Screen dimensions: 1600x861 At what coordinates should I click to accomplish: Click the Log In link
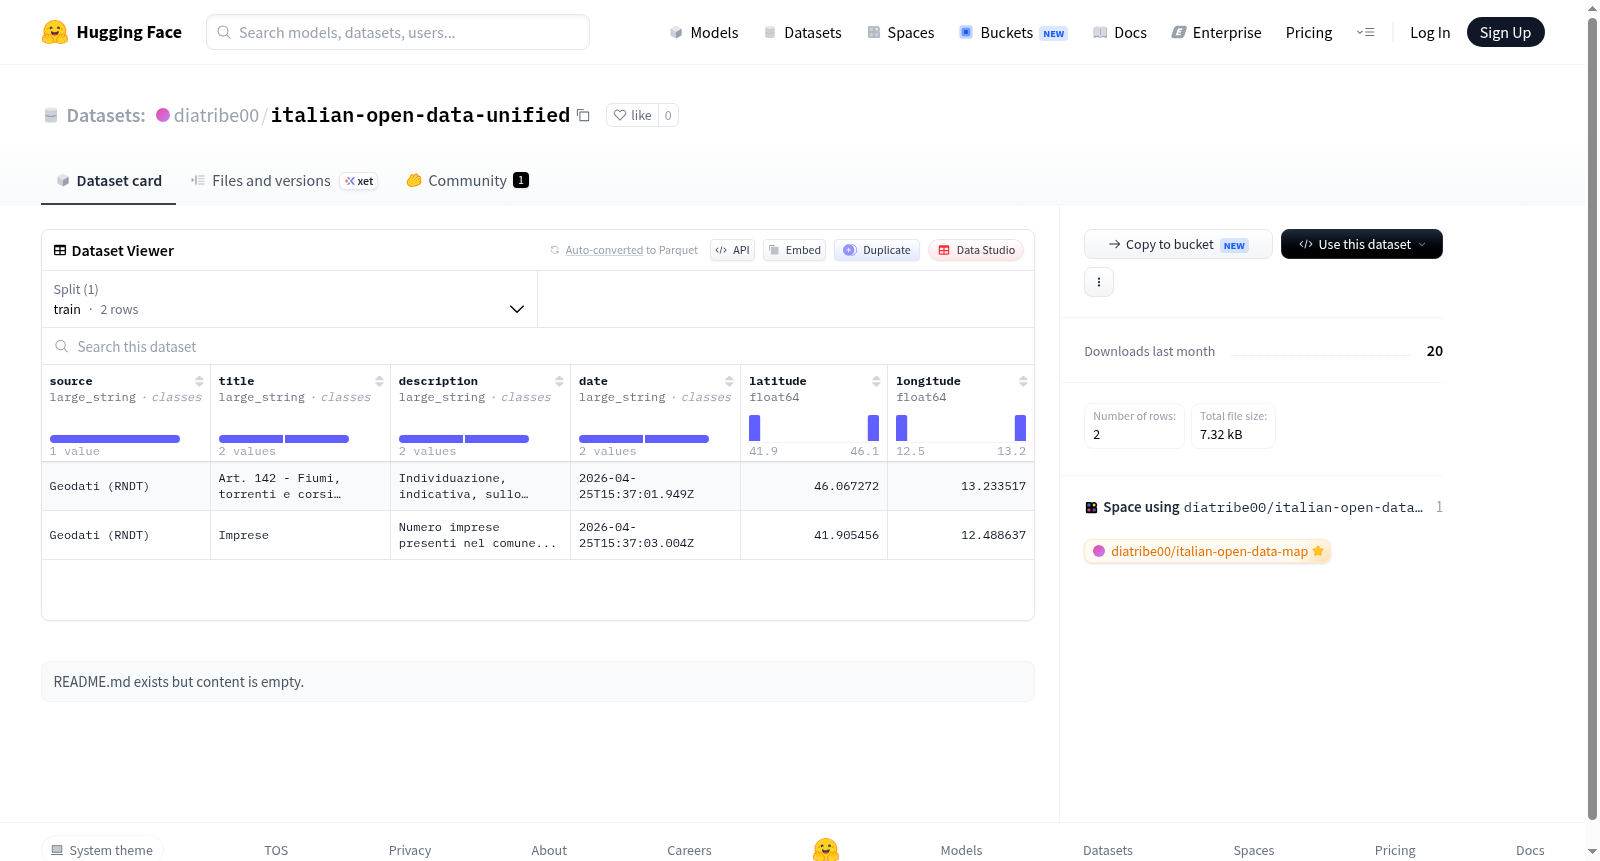click(x=1430, y=32)
